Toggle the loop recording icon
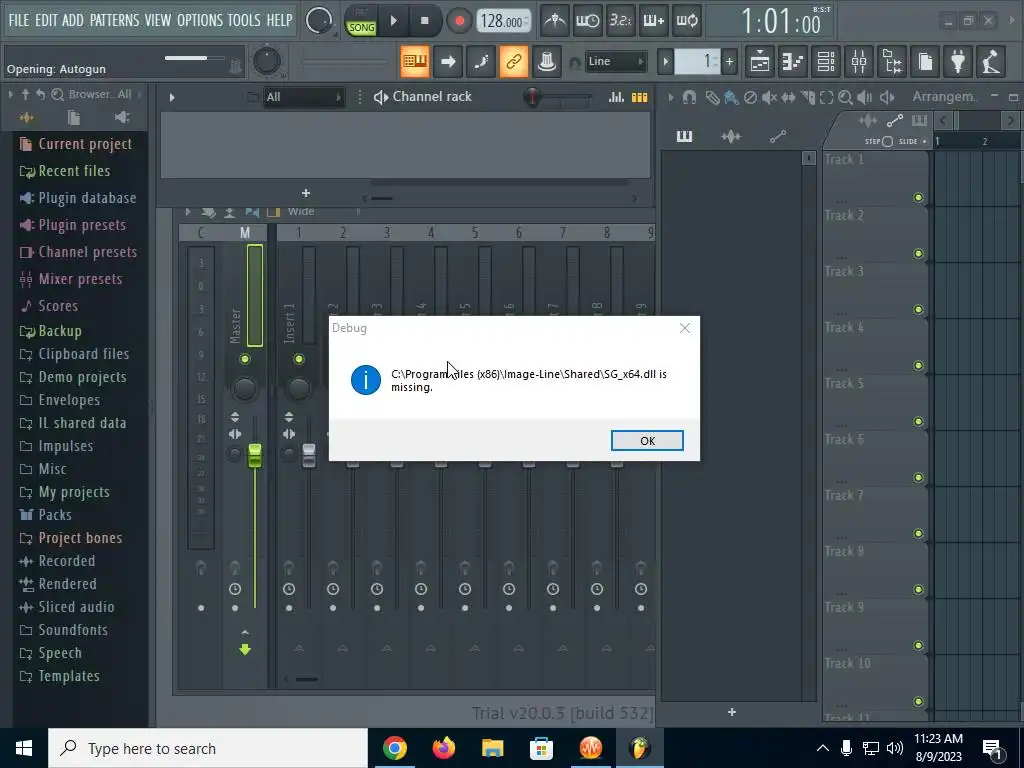Image resolution: width=1024 pixels, height=768 pixels. click(x=687, y=21)
